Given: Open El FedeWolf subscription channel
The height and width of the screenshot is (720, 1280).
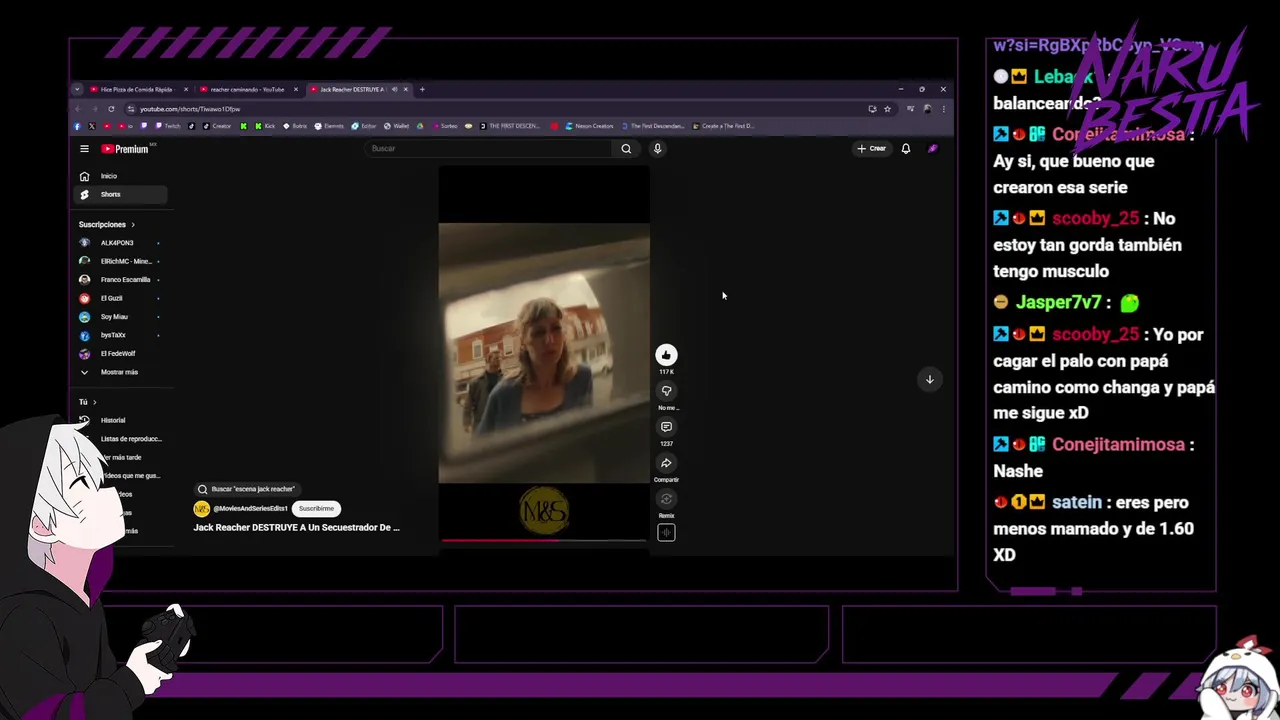Looking at the screenshot, I should [x=120, y=353].
